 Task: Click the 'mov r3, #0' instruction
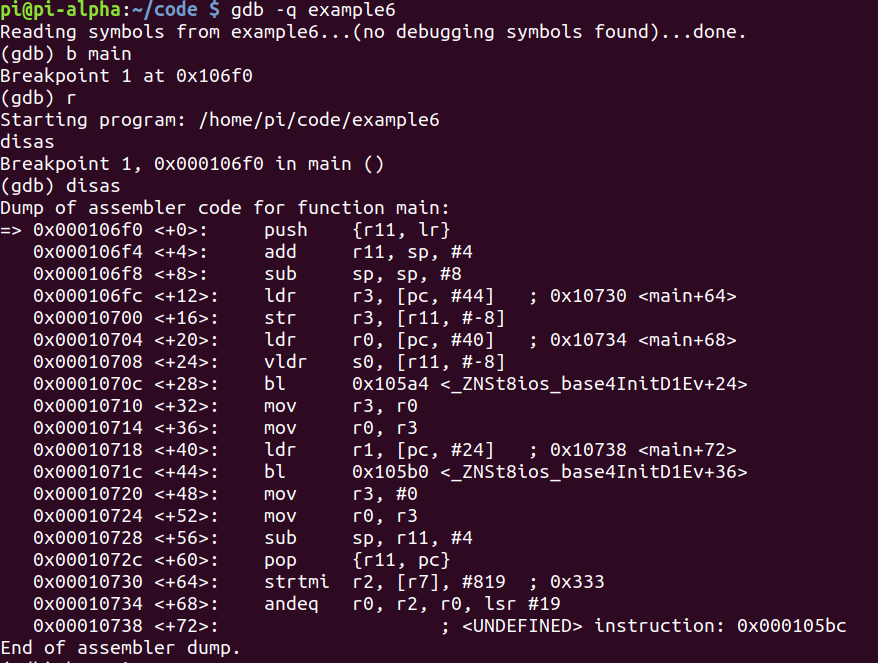[x=340, y=494]
